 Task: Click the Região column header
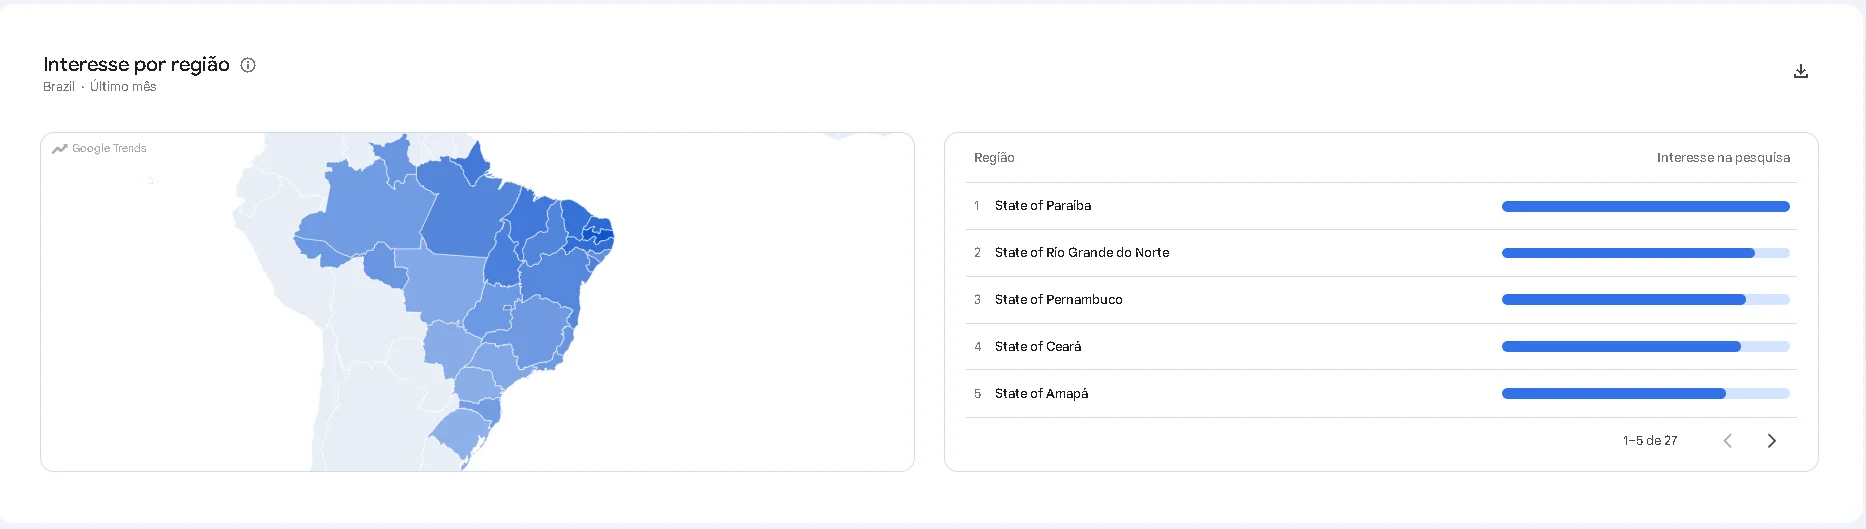(x=994, y=158)
